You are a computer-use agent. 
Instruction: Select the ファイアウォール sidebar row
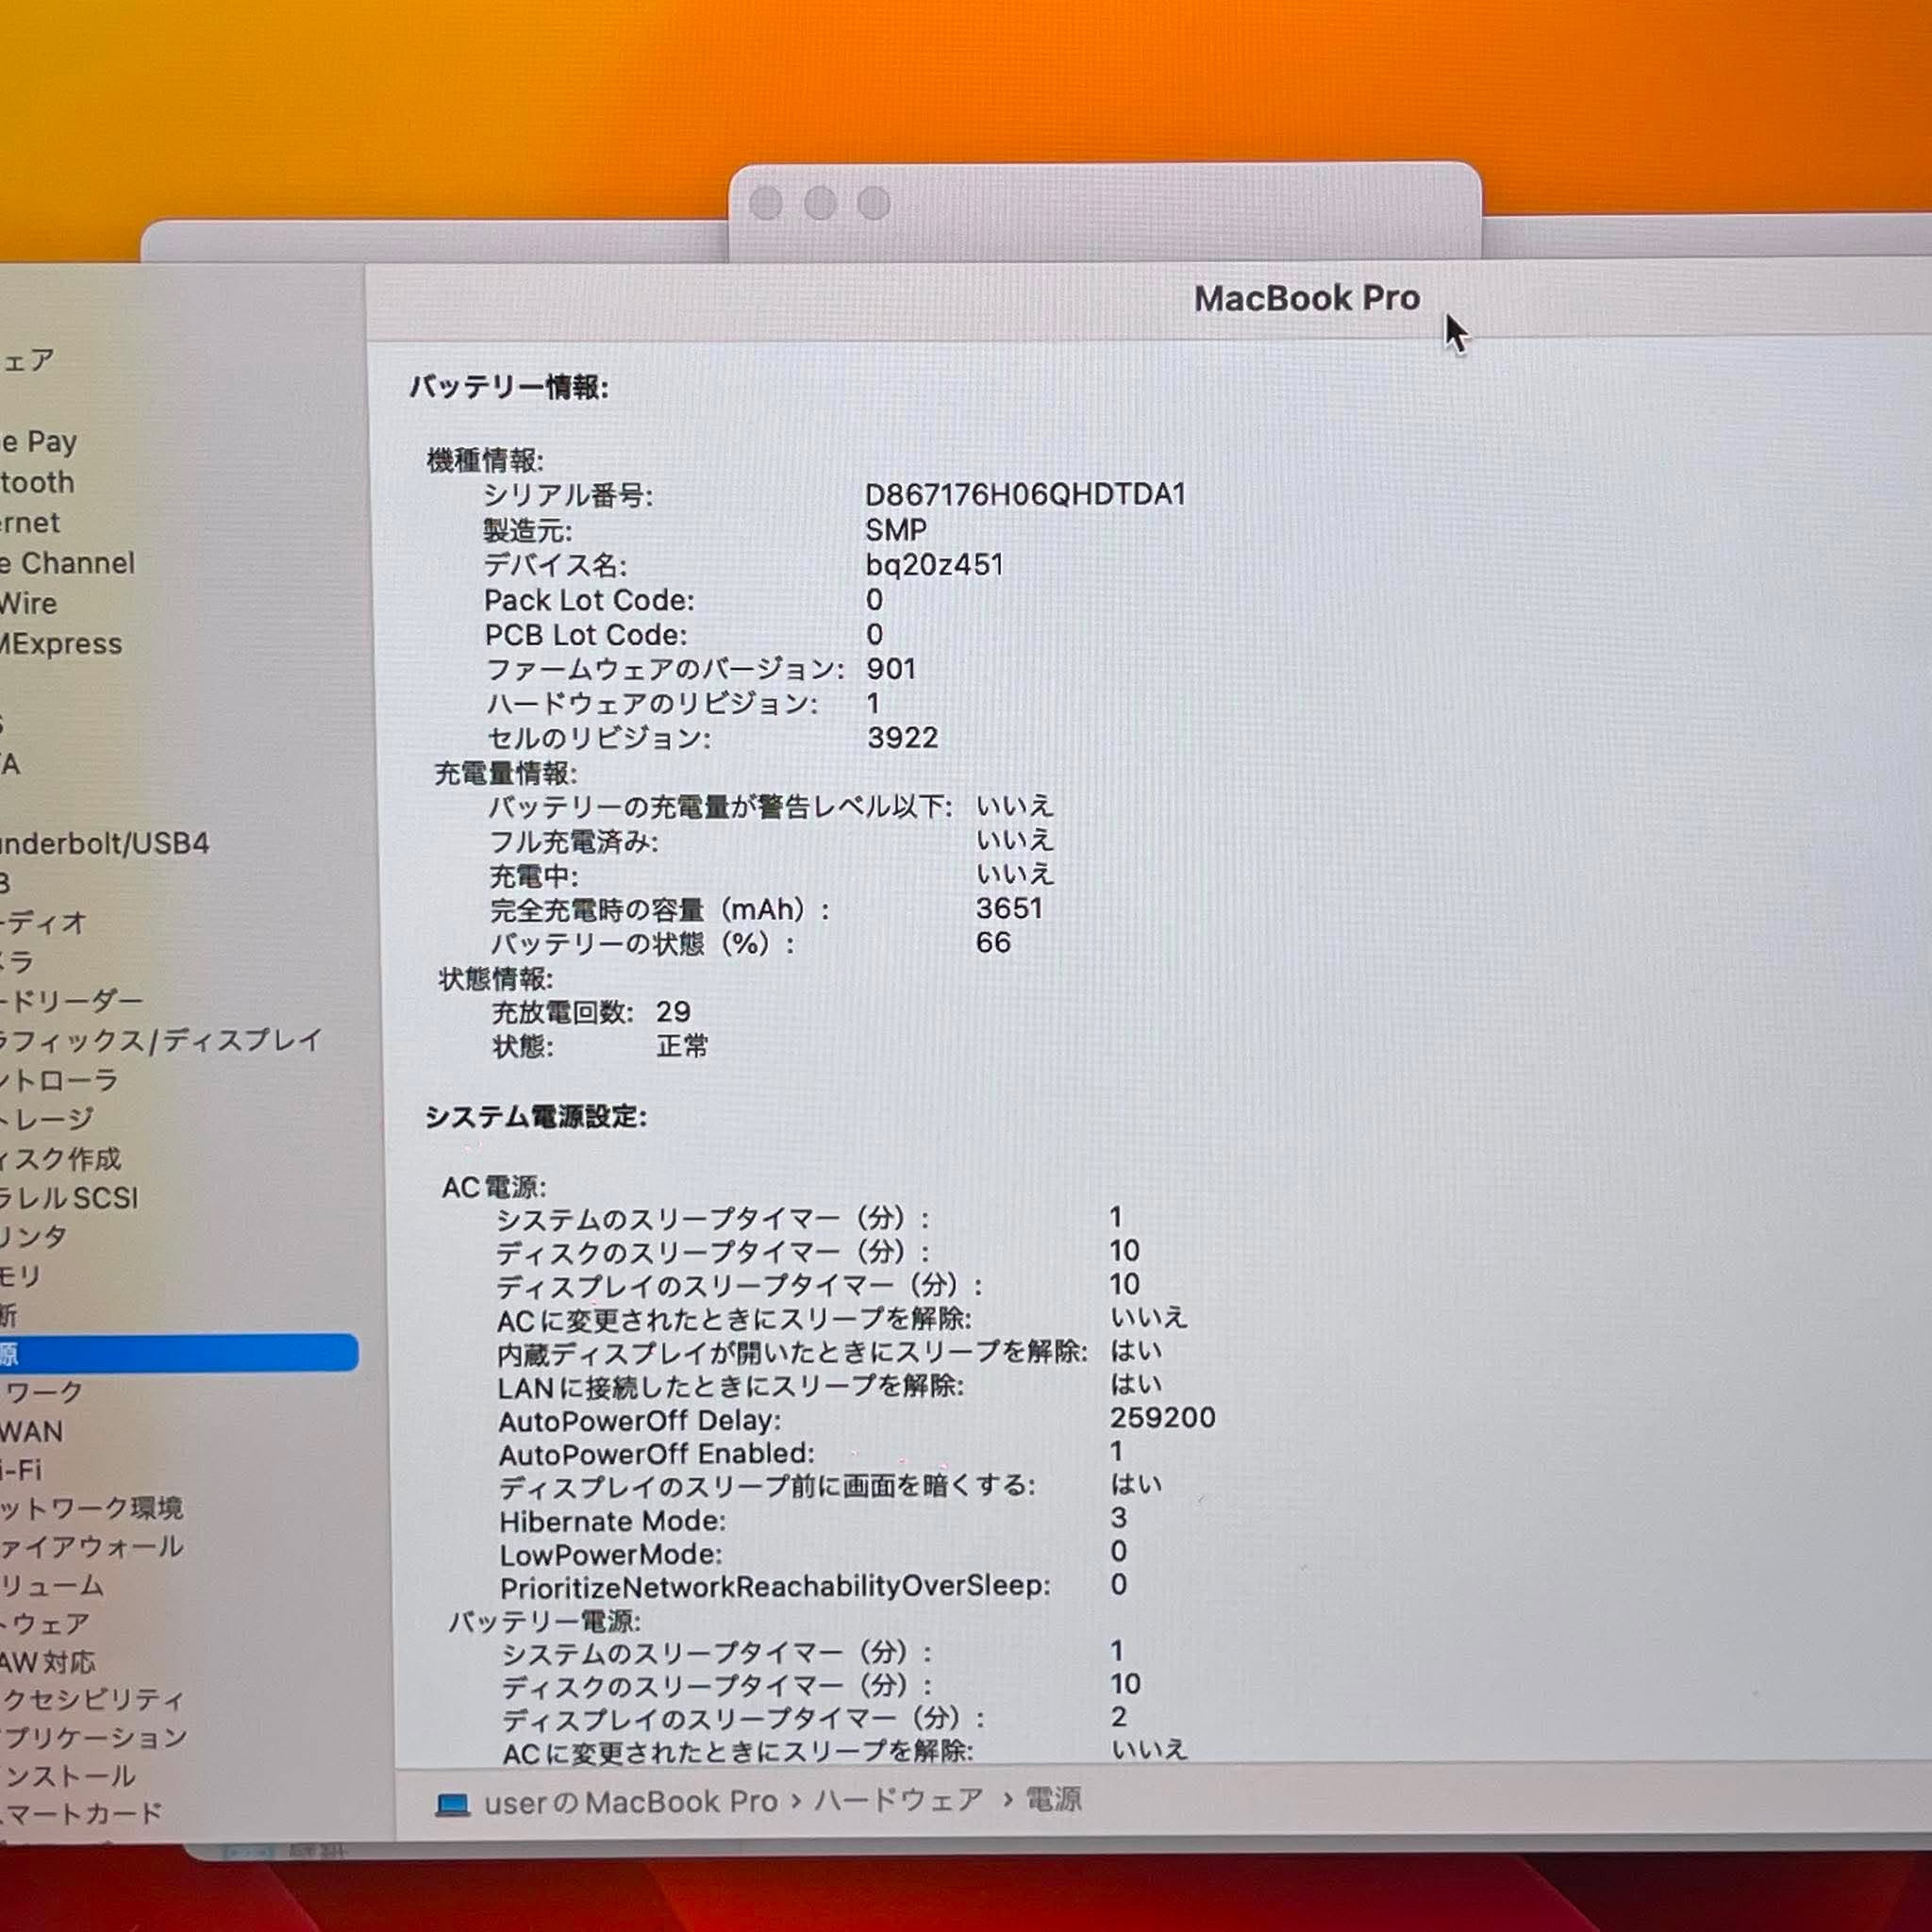[x=92, y=1547]
